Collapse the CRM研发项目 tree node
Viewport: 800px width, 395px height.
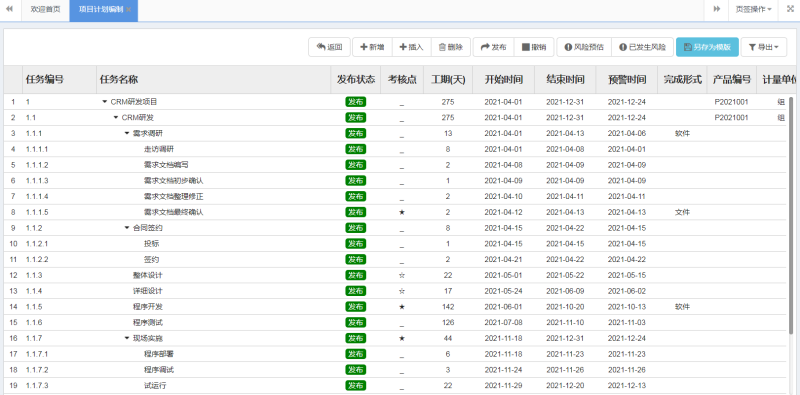click(105, 102)
